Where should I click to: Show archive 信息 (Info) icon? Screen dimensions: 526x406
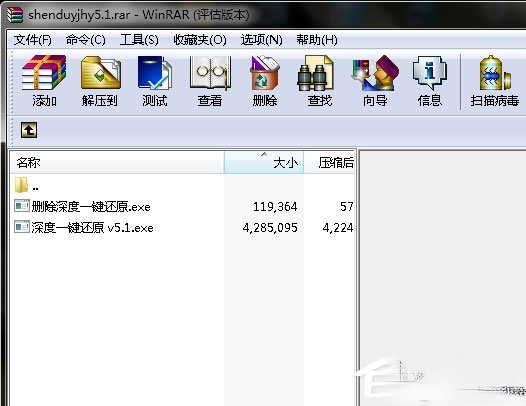tap(430, 73)
